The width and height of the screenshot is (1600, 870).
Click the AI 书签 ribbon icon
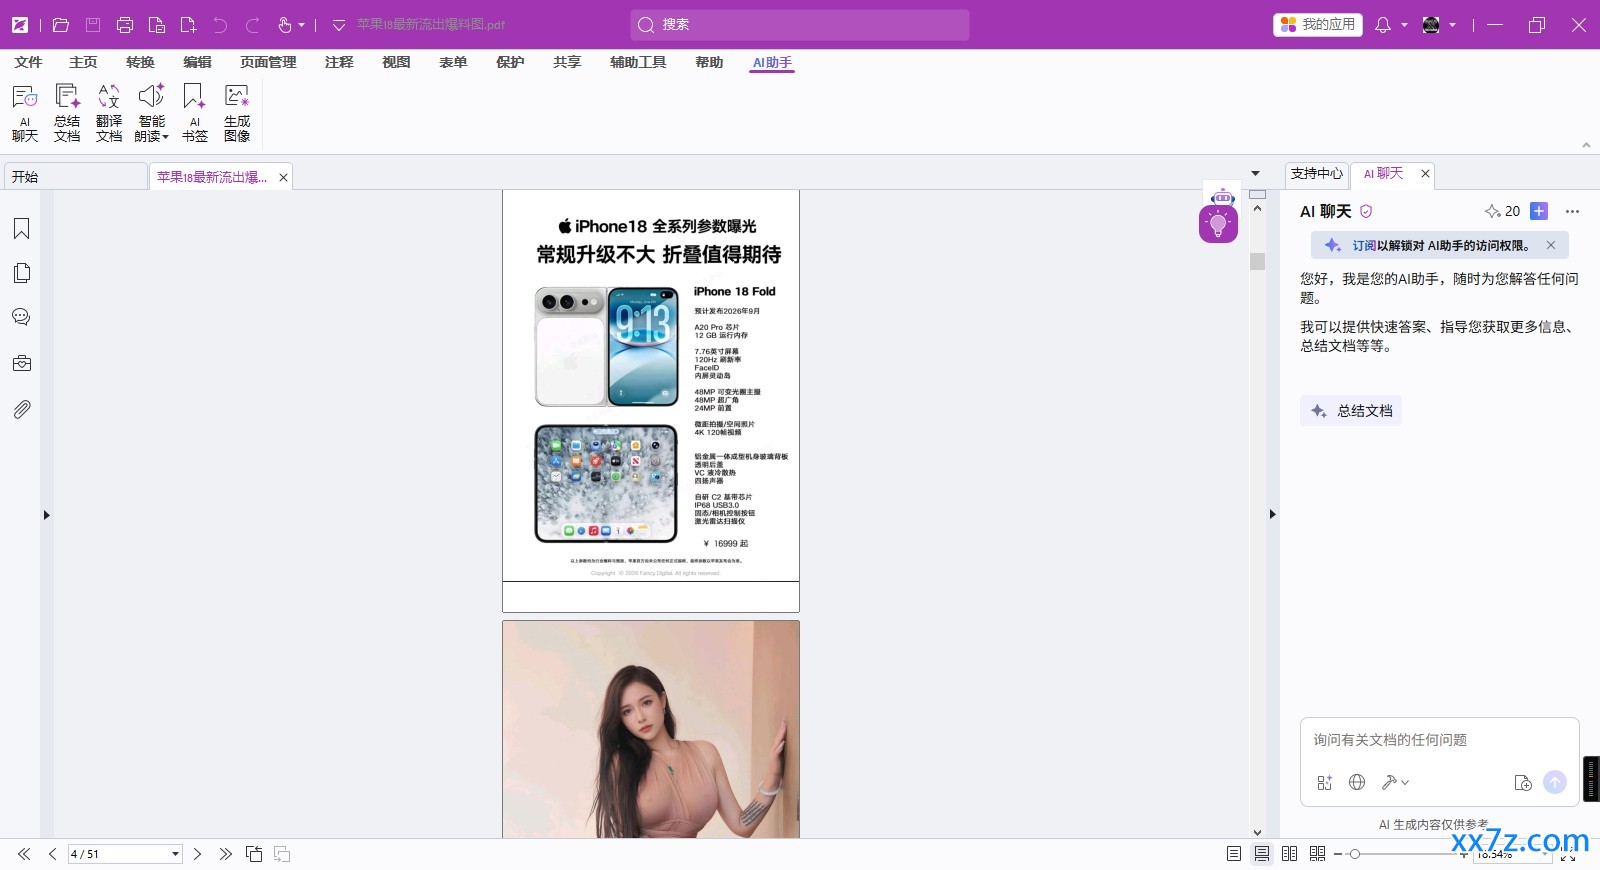point(195,113)
